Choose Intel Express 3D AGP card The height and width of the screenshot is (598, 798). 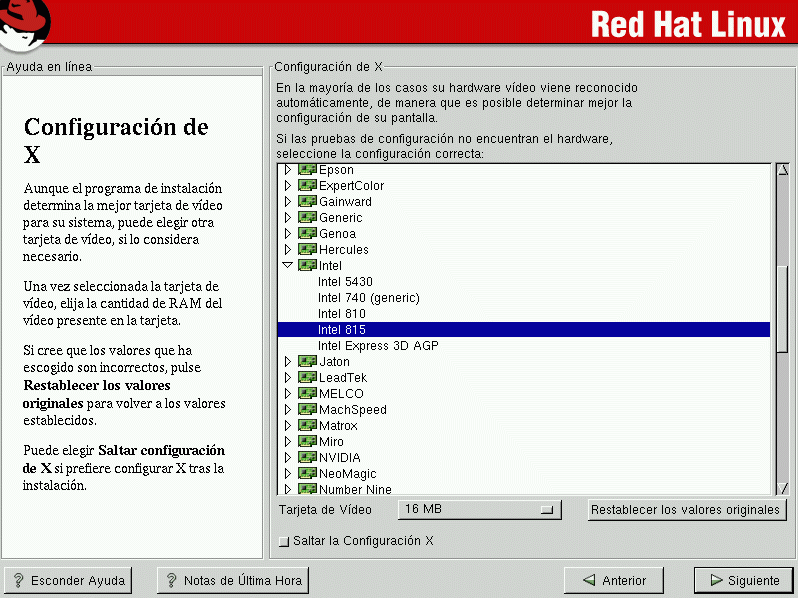378,346
